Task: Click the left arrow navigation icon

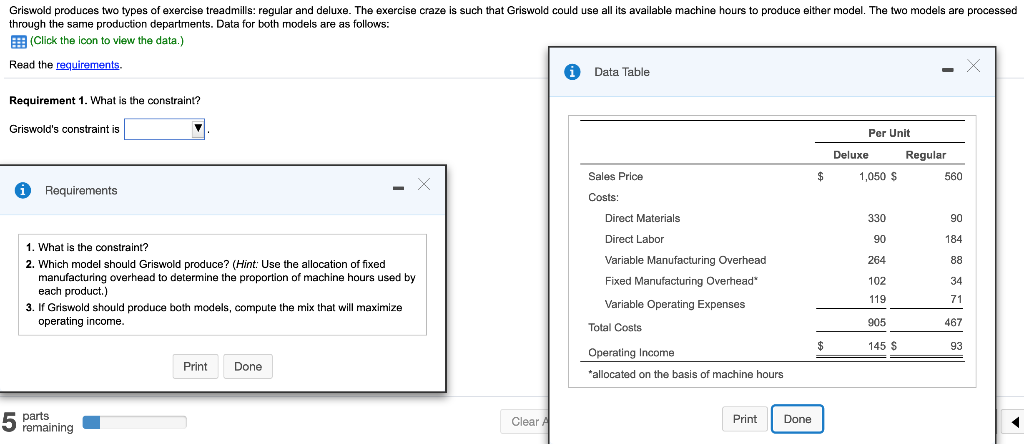Action: pyautogui.click(x=1014, y=421)
